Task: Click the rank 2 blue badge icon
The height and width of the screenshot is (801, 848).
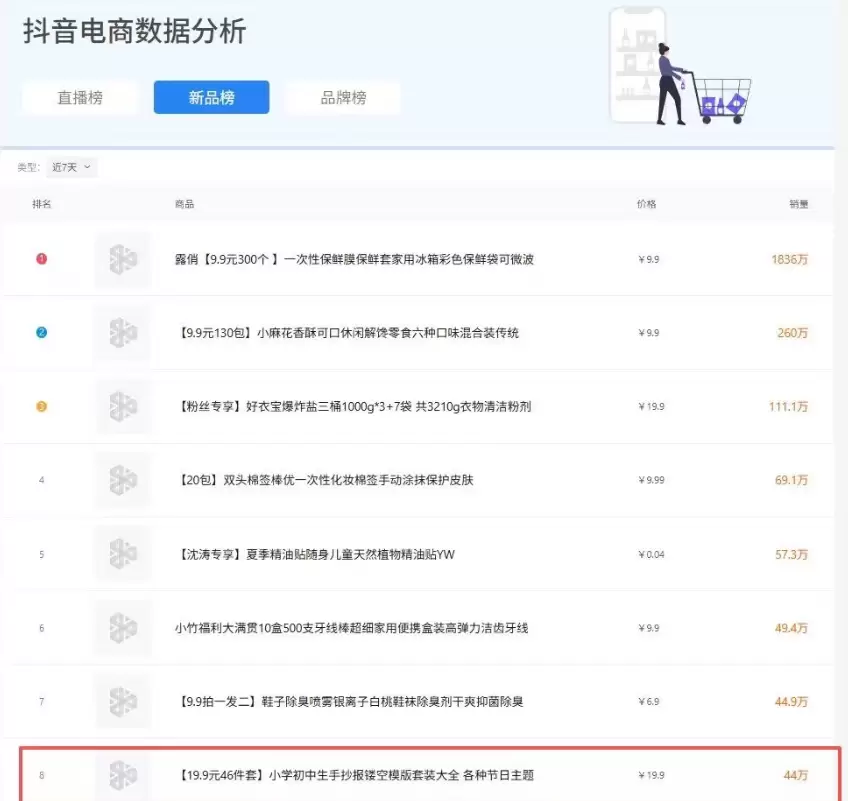Action: [42, 333]
